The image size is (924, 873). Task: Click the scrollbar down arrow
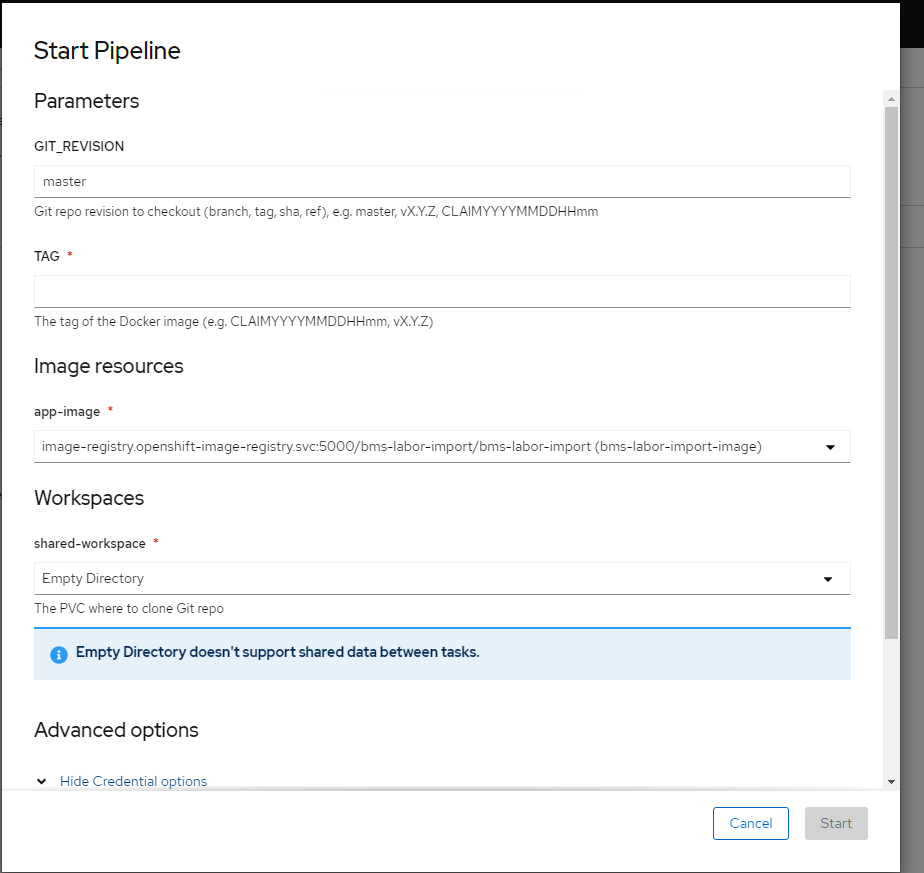(890, 782)
